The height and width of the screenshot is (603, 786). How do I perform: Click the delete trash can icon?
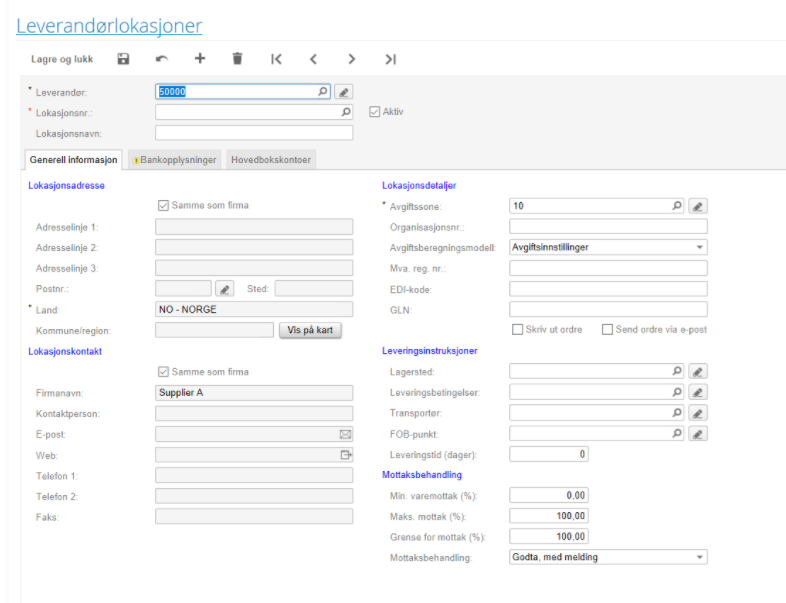pos(237,59)
